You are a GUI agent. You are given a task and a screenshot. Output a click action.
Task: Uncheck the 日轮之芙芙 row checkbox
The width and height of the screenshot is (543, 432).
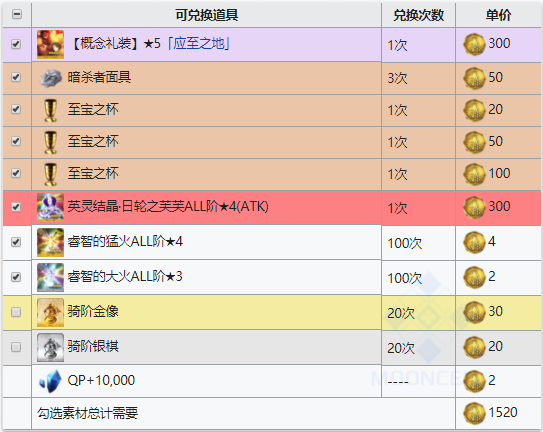tap(16, 207)
